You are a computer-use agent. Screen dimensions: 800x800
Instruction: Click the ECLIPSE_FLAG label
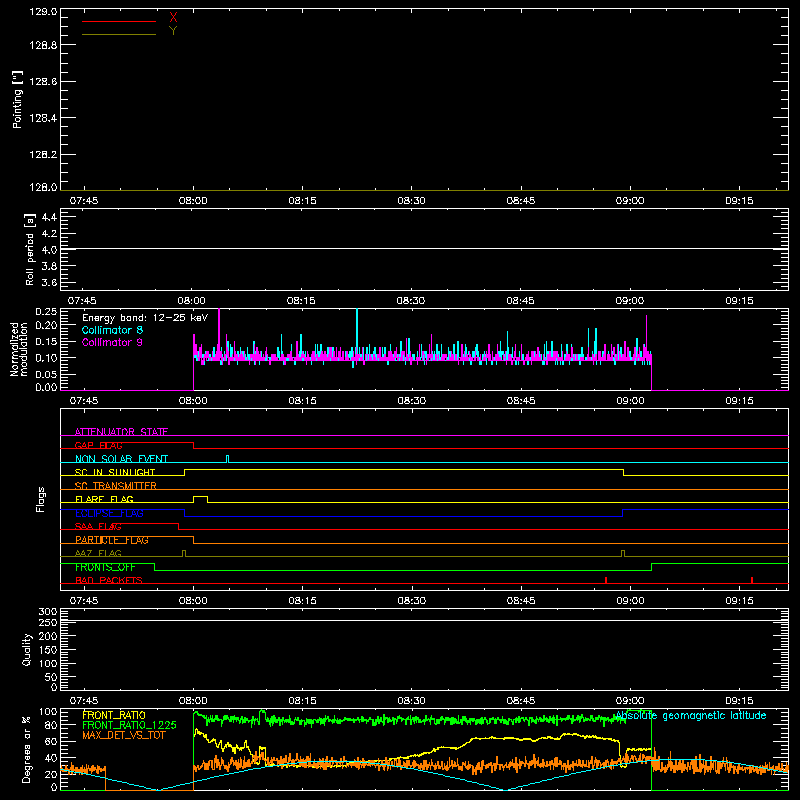tap(109, 513)
